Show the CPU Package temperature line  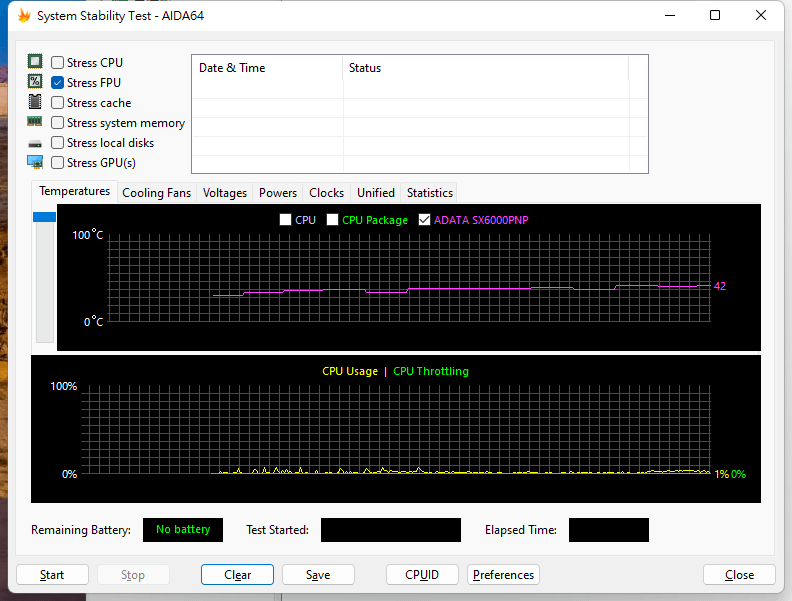click(332, 220)
